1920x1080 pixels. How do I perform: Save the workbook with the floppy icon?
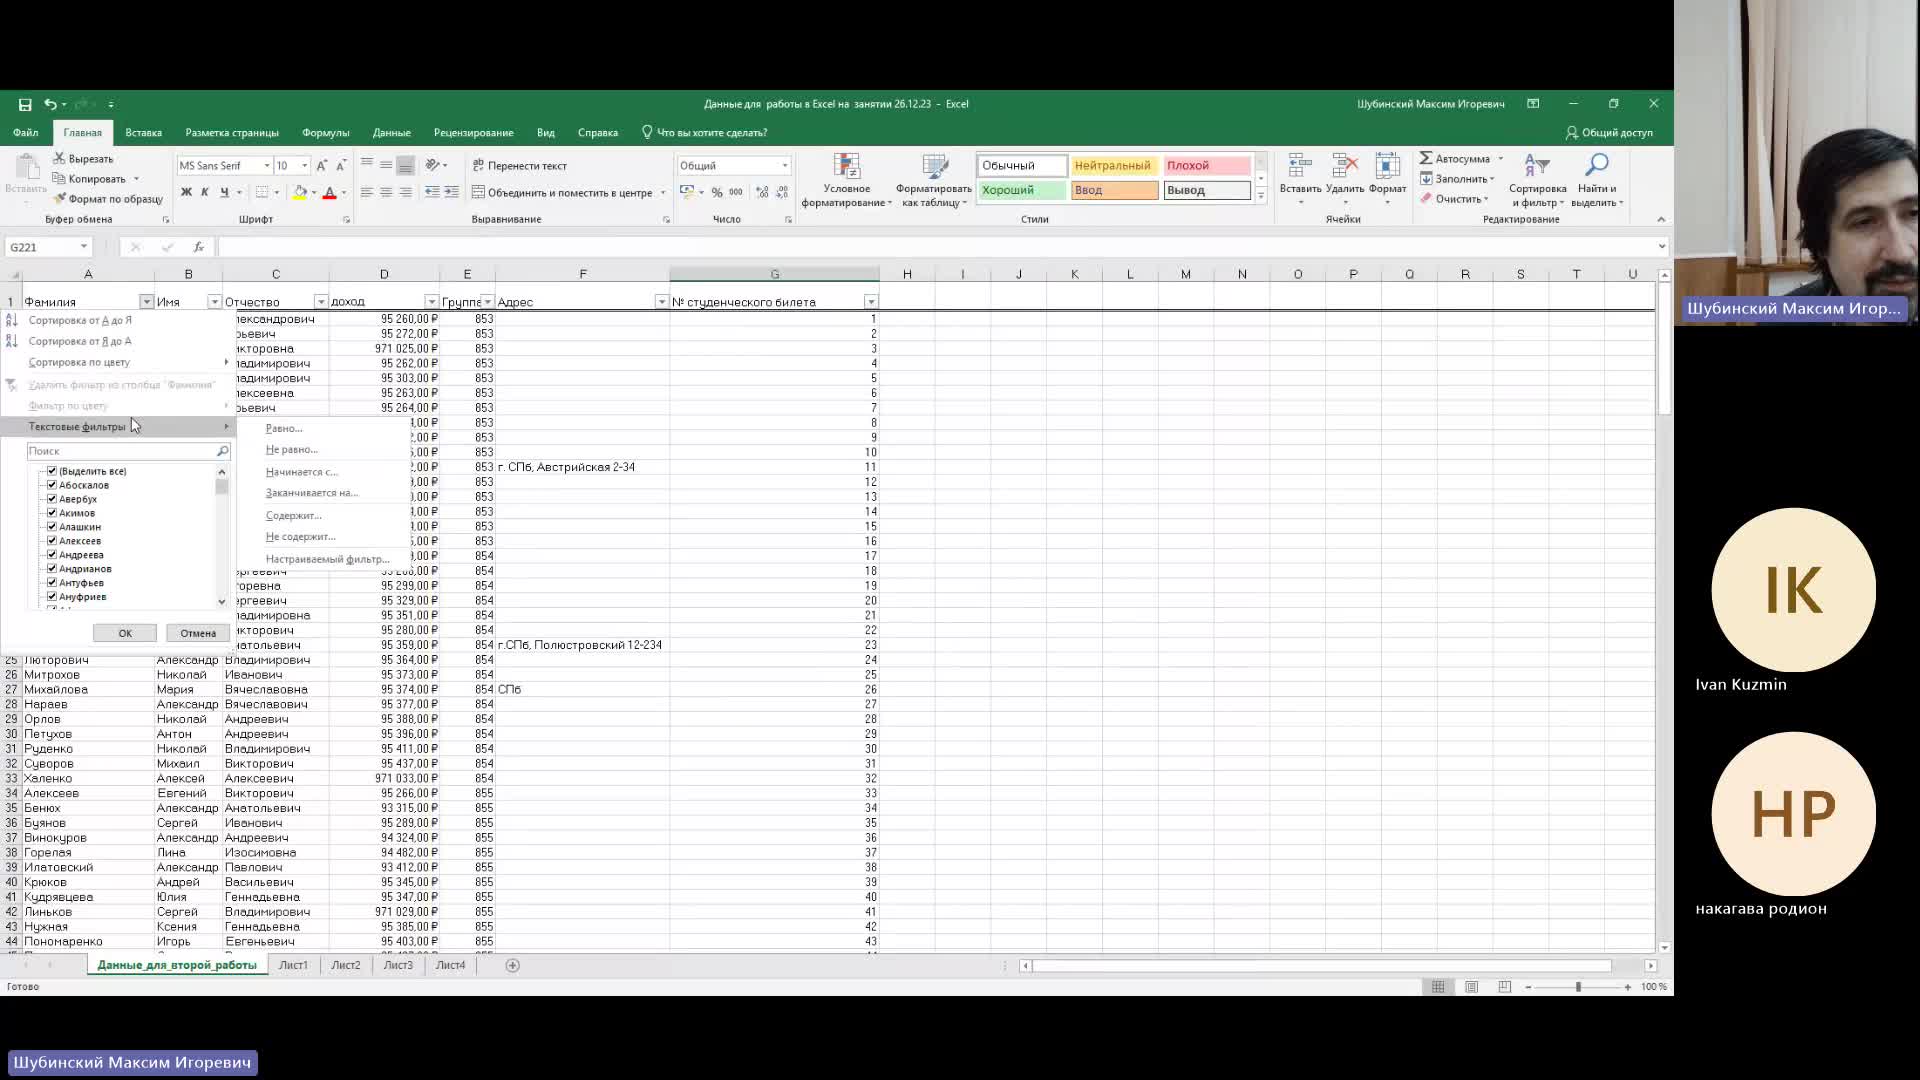click(x=25, y=104)
